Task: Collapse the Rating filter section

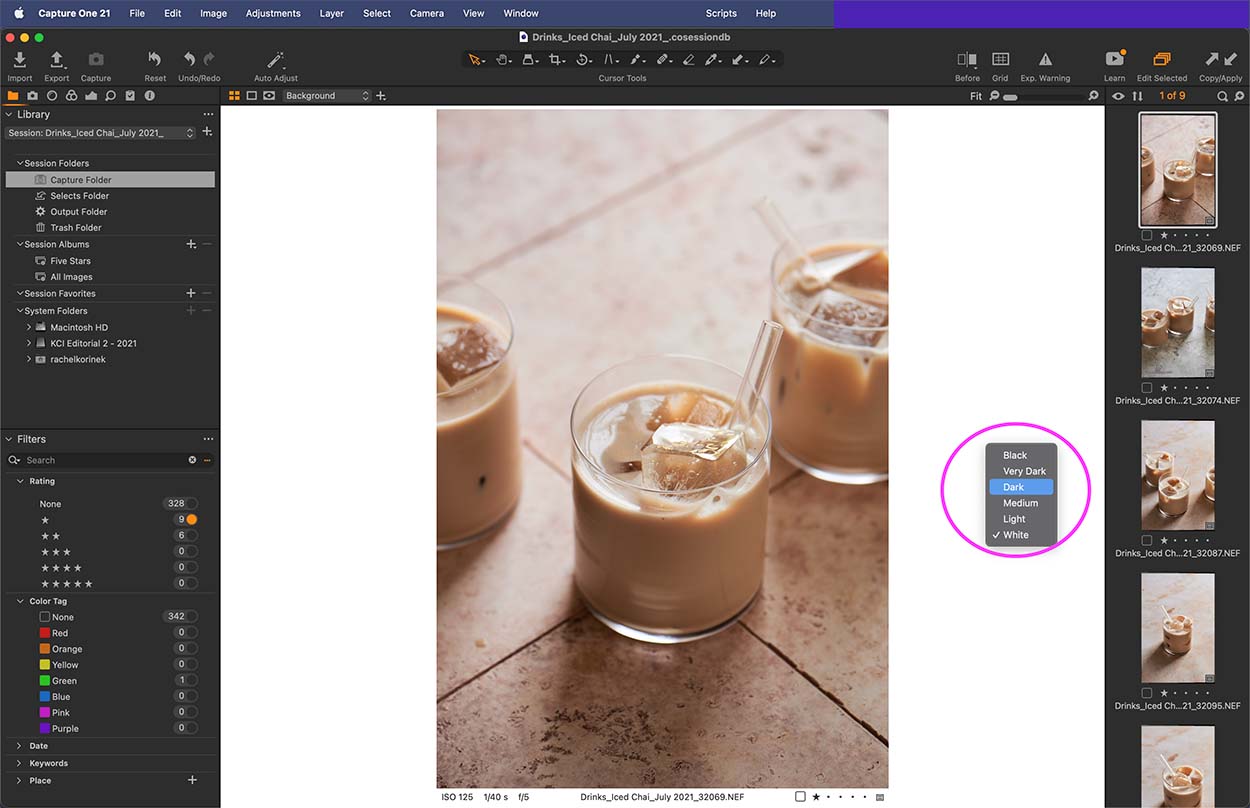Action: [x=22, y=481]
